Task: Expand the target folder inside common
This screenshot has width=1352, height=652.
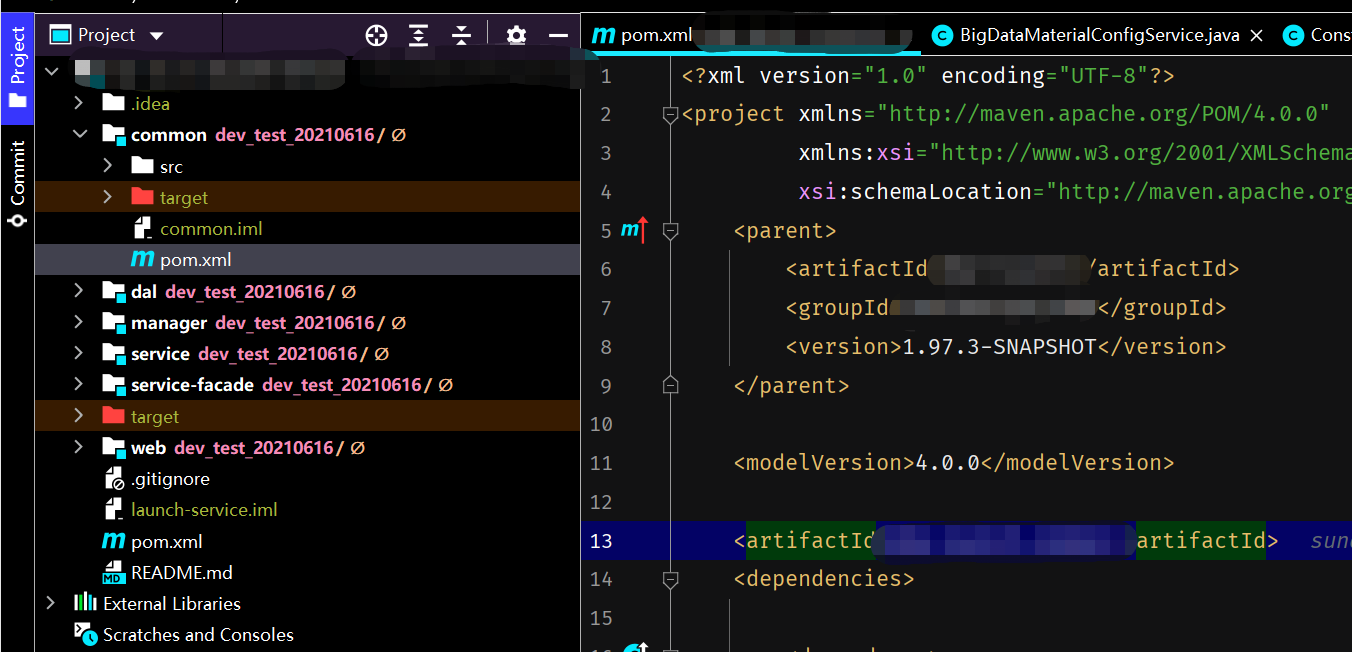Action: click(107, 197)
